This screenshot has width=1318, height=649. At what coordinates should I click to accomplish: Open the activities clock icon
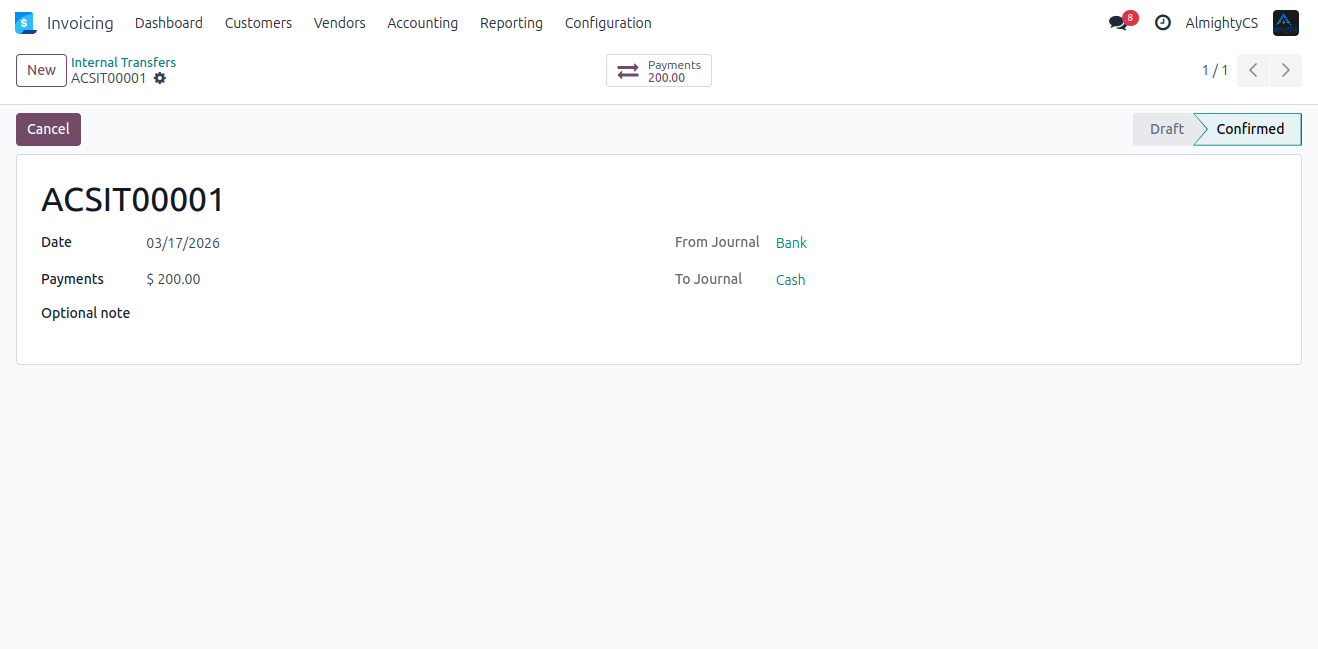click(1162, 23)
